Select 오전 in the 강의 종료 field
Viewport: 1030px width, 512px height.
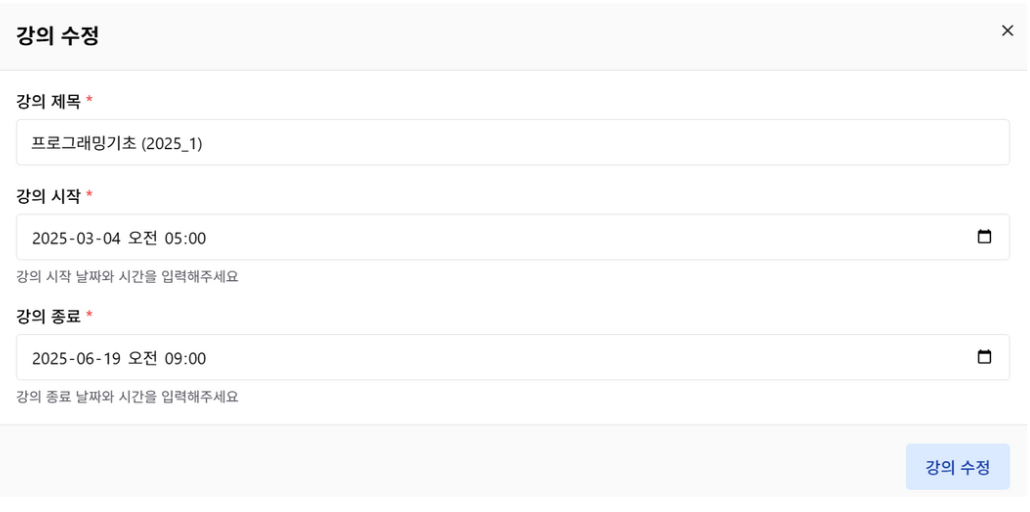click(143, 358)
